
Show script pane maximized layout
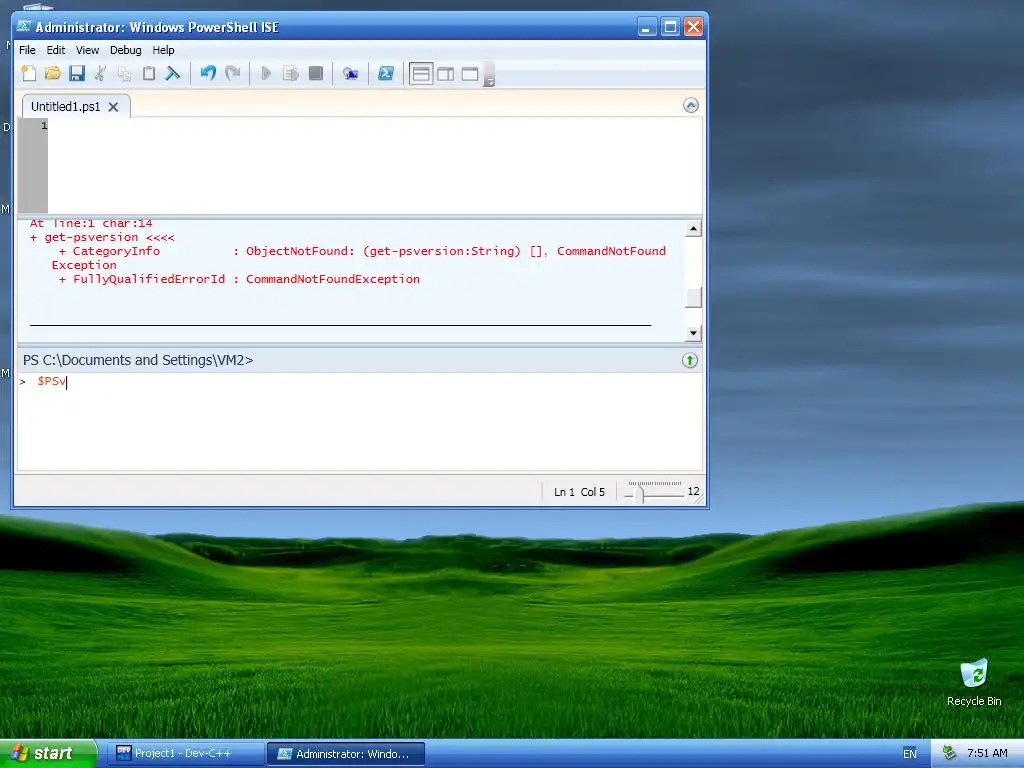[x=470, y=74]
